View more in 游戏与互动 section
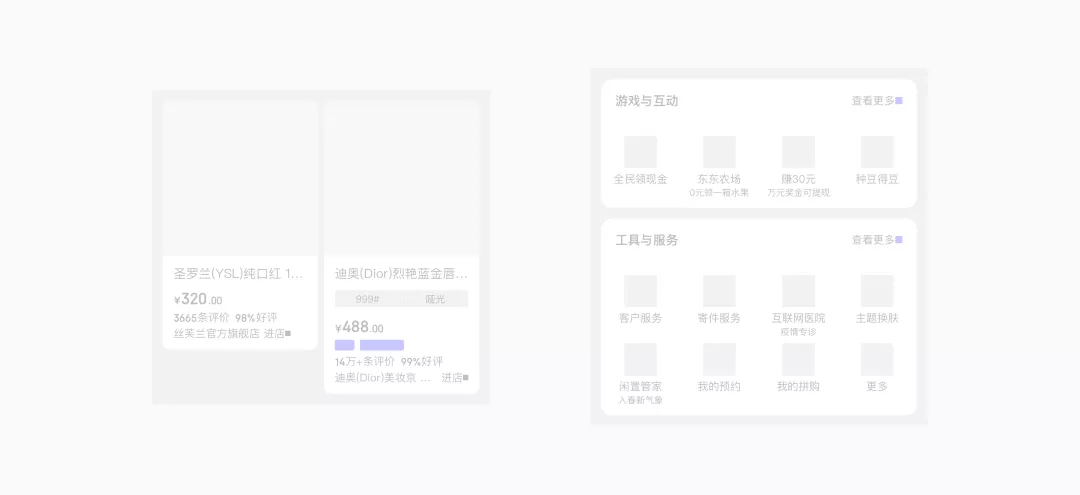 (877, 101)
